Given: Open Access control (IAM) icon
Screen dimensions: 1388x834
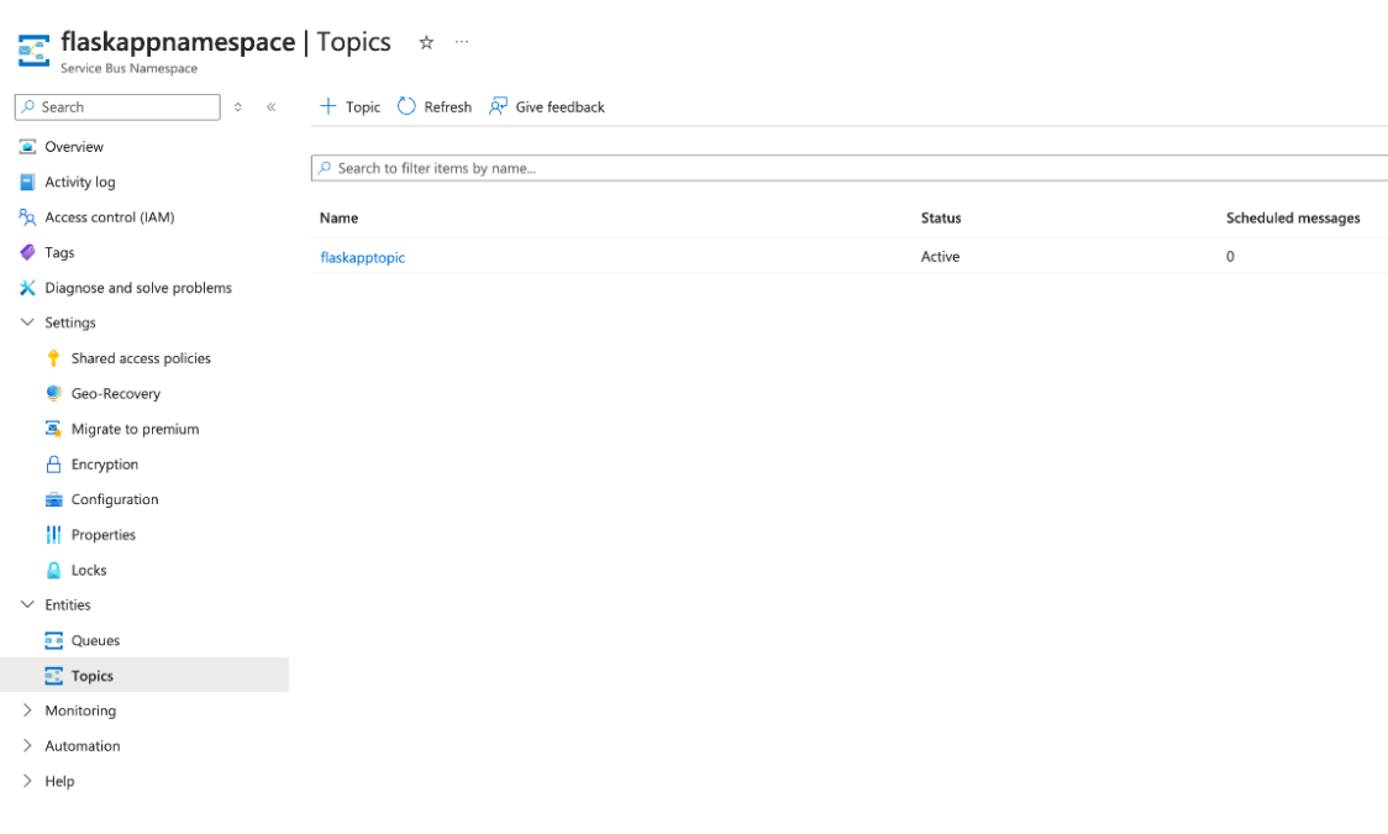Looking at the screenshot, I should click(x=28, y=217).
